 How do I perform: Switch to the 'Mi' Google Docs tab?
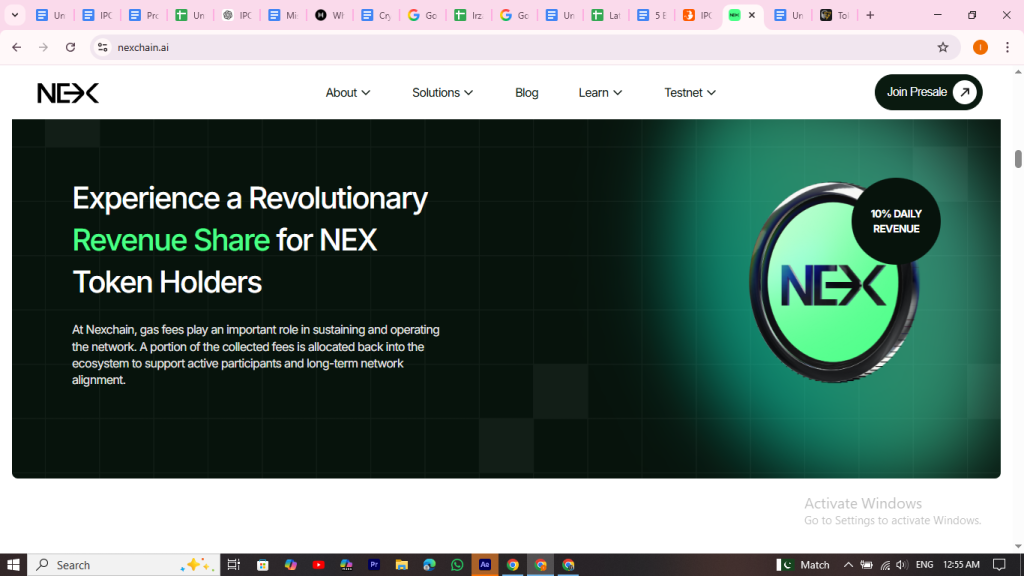(283, 15)
